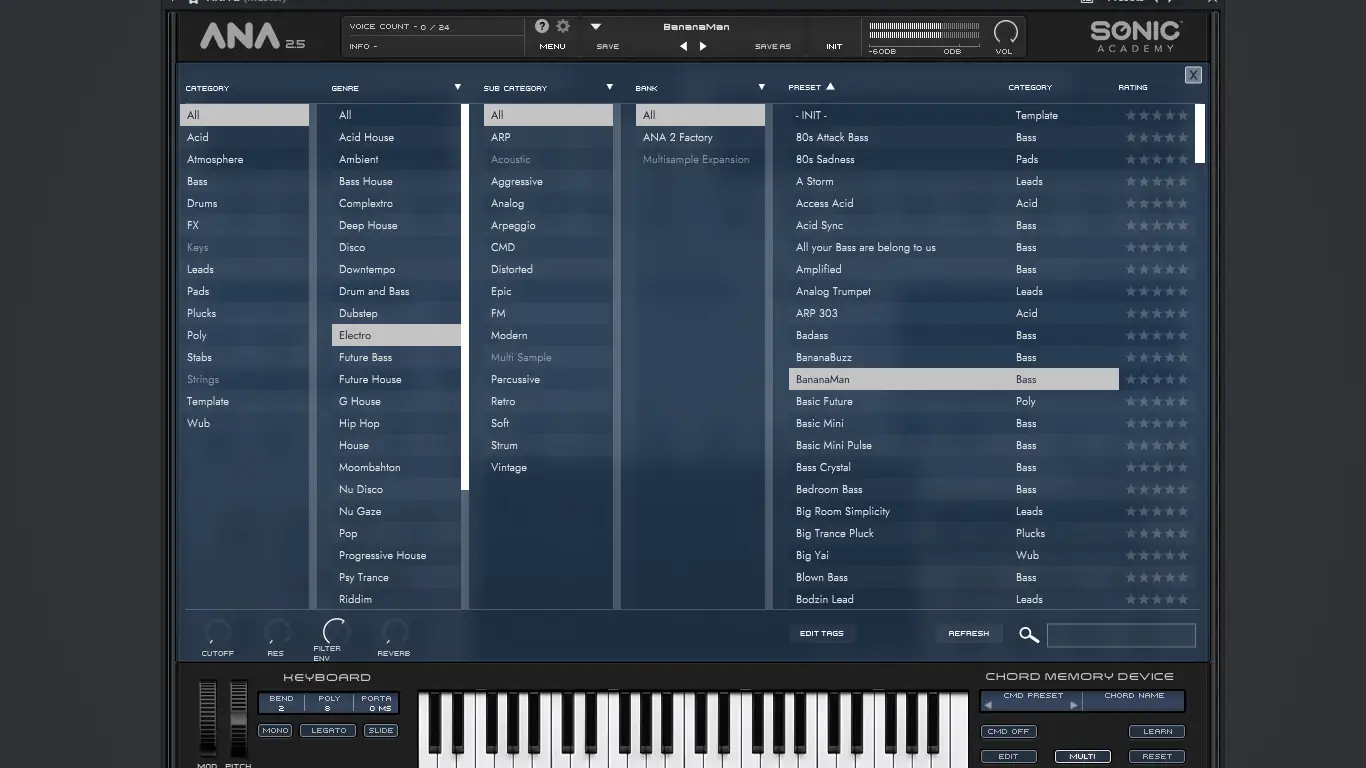Set rating stars for Analog Trumpet
The image size is (1366, 768).
click(1157, 291)
